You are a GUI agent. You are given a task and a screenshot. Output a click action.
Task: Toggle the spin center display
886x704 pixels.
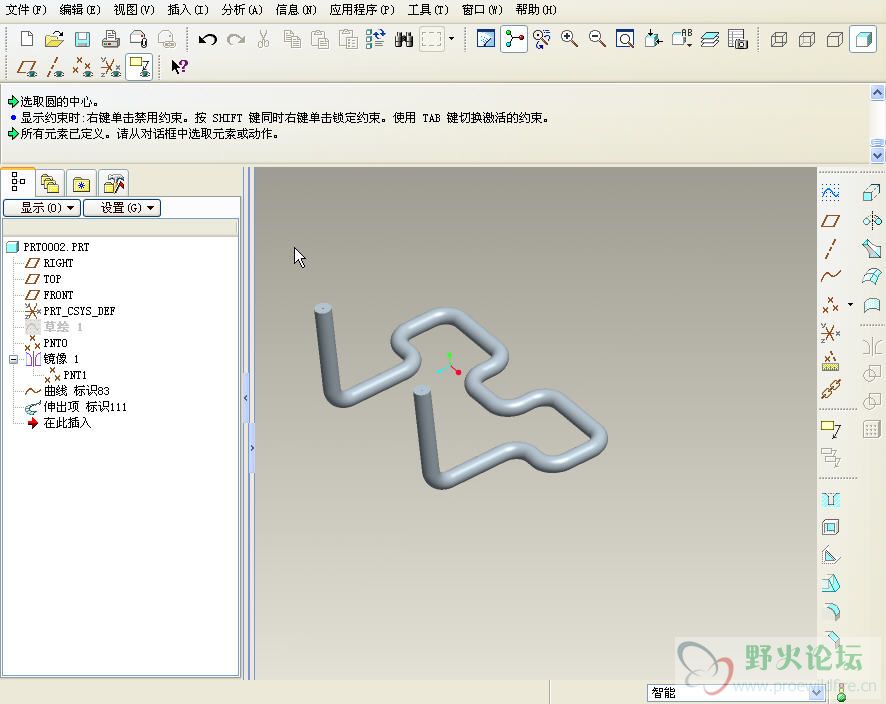pyautogui.click(x=514, y=39)
